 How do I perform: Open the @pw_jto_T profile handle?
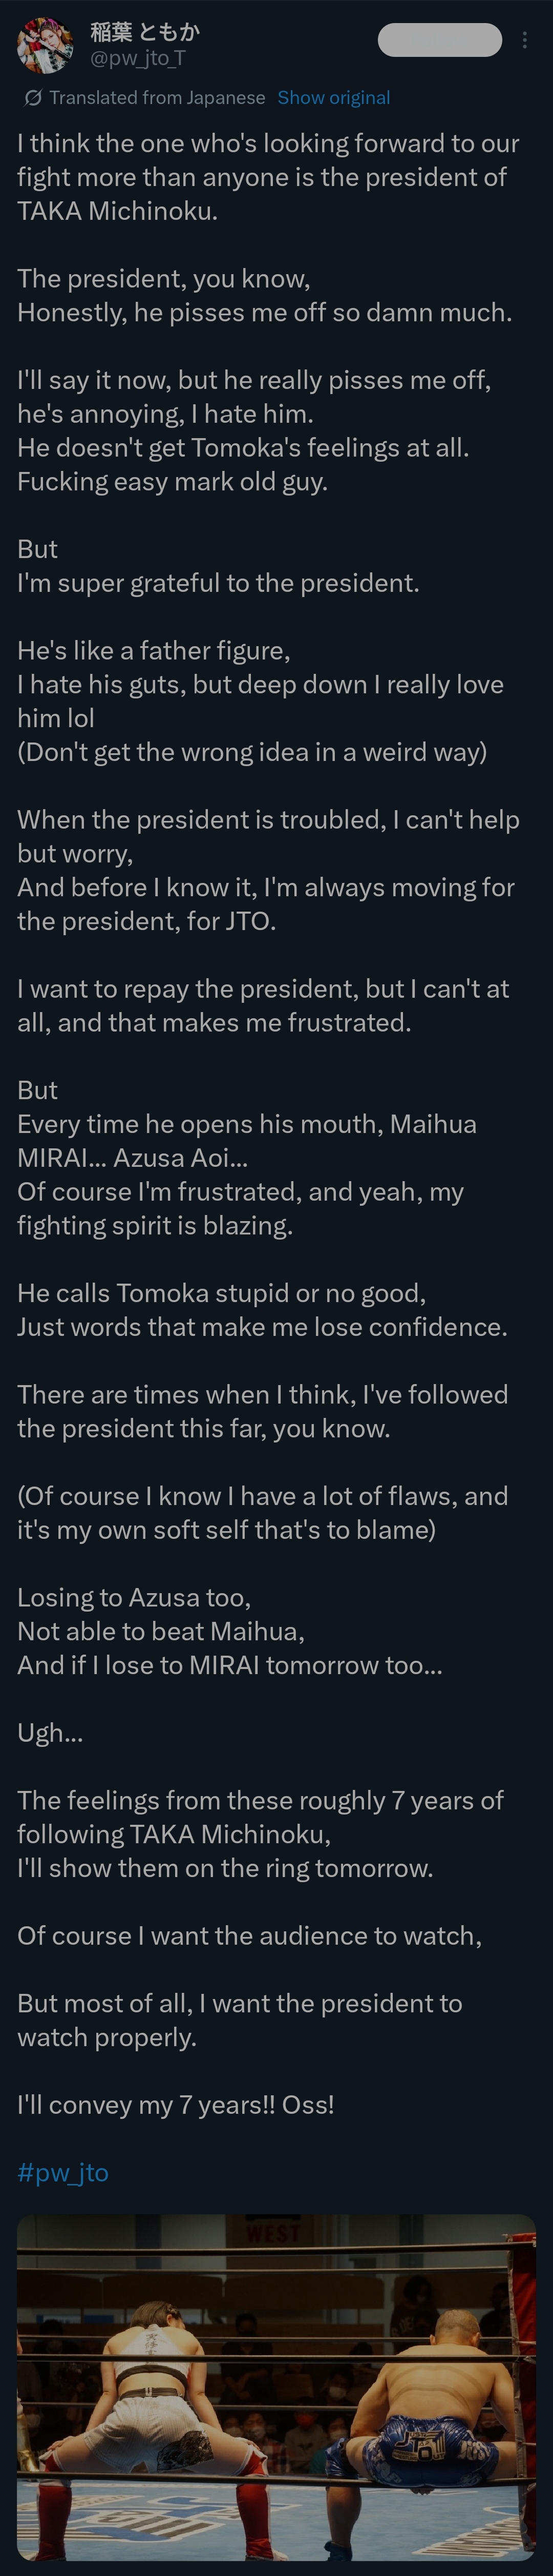(x=137, y=58)
